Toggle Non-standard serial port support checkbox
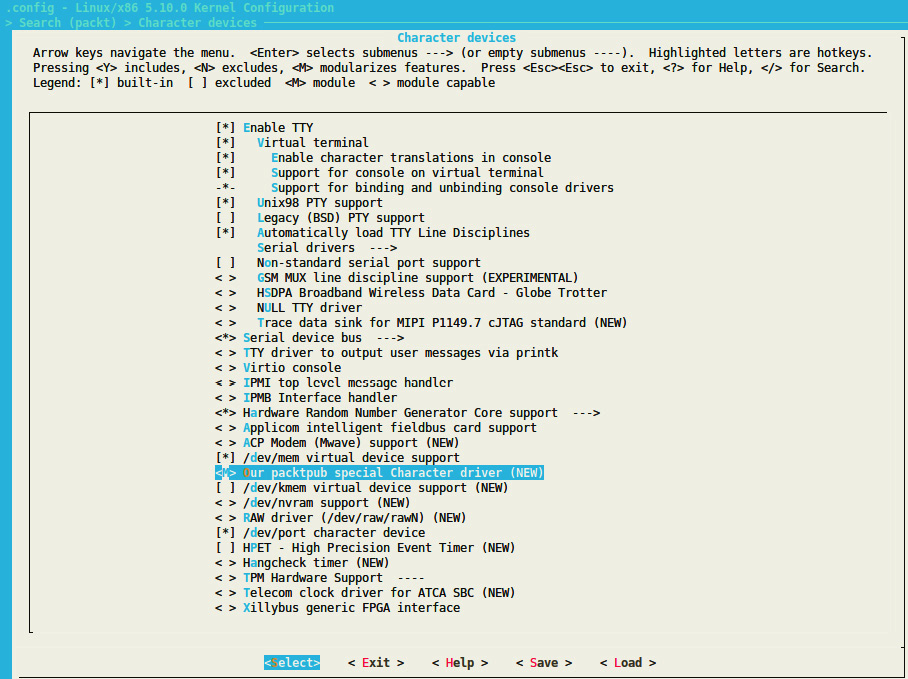Viewport: 908px width, 679px height. point(226,263)
